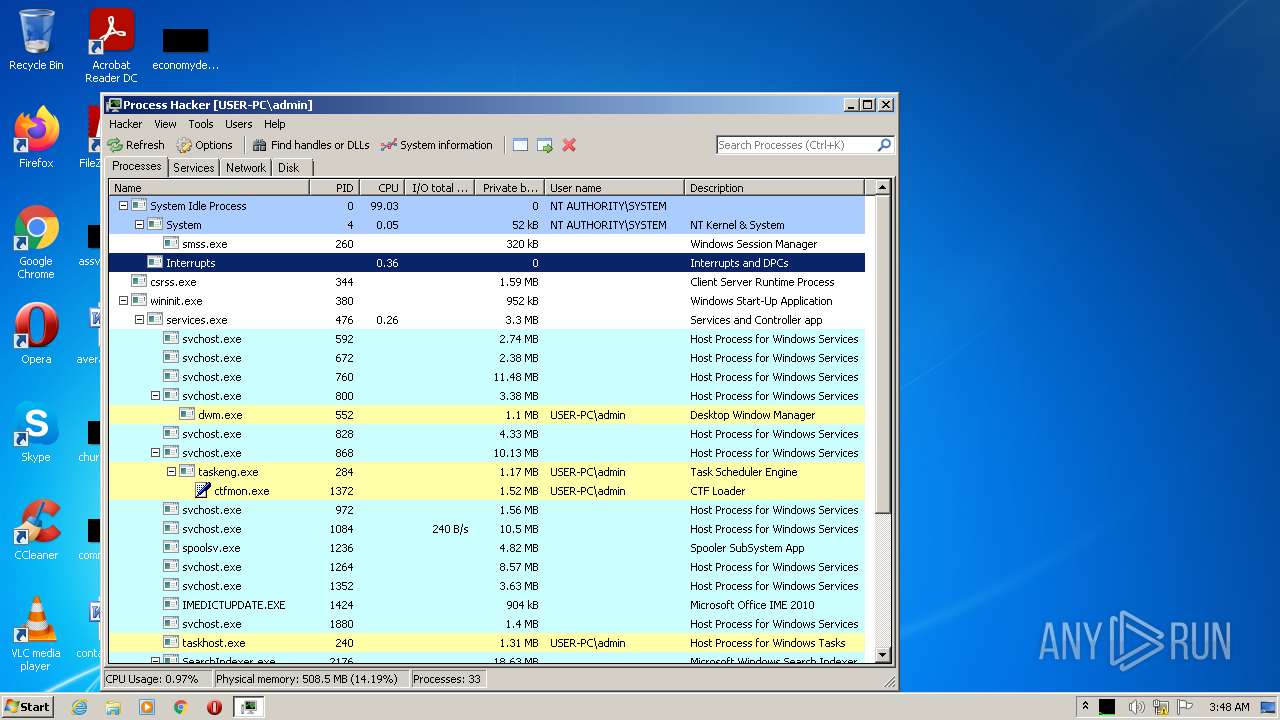Collapse the System process node

pyautogui.click(x=140, y=225)
